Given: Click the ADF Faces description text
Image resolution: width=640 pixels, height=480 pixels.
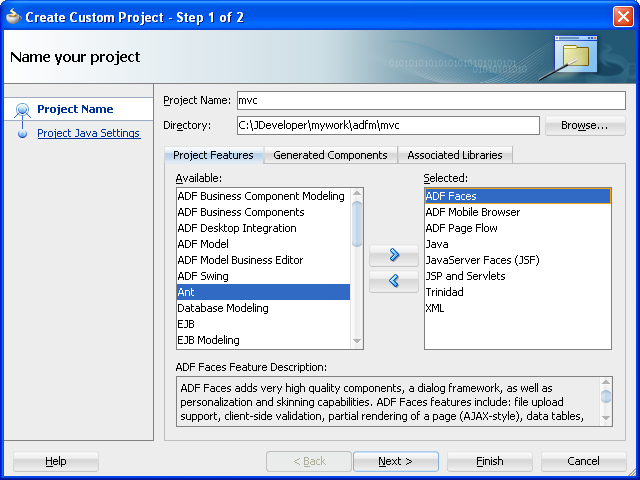Looking at the screenshot, I should [382, 402].
